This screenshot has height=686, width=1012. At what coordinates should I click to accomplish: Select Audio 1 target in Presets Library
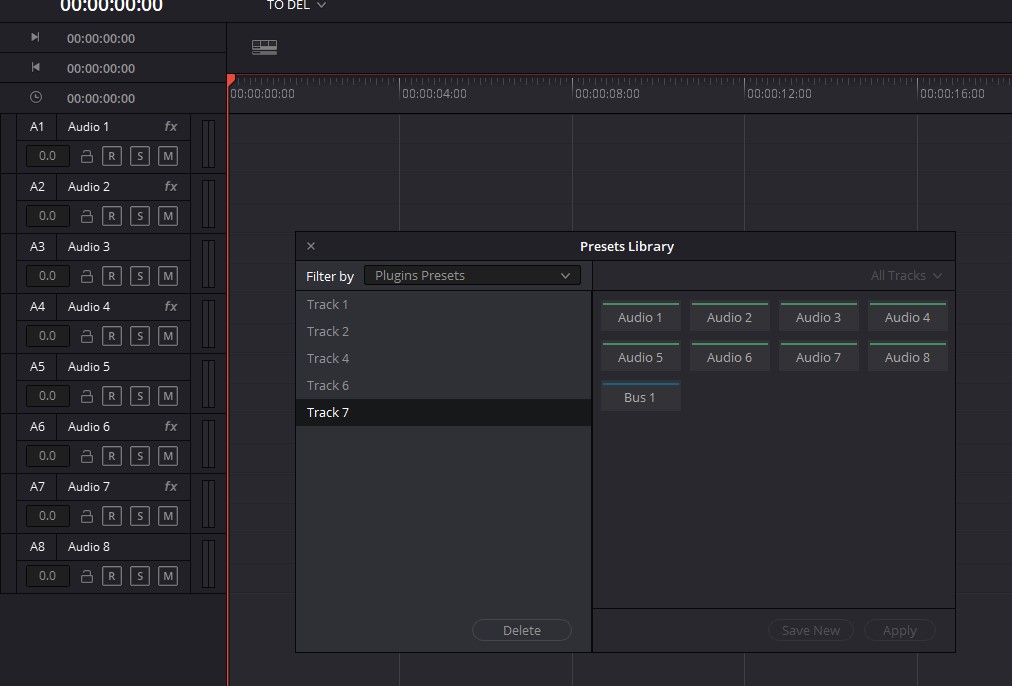[640, 317]
